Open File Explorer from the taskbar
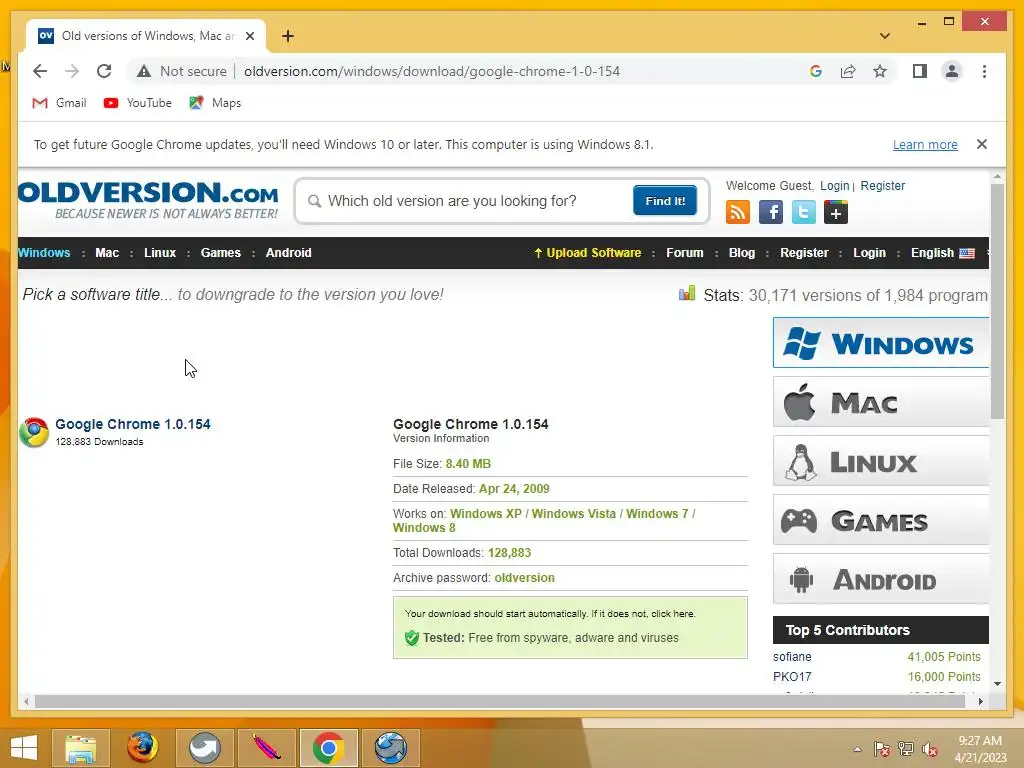 81,748
